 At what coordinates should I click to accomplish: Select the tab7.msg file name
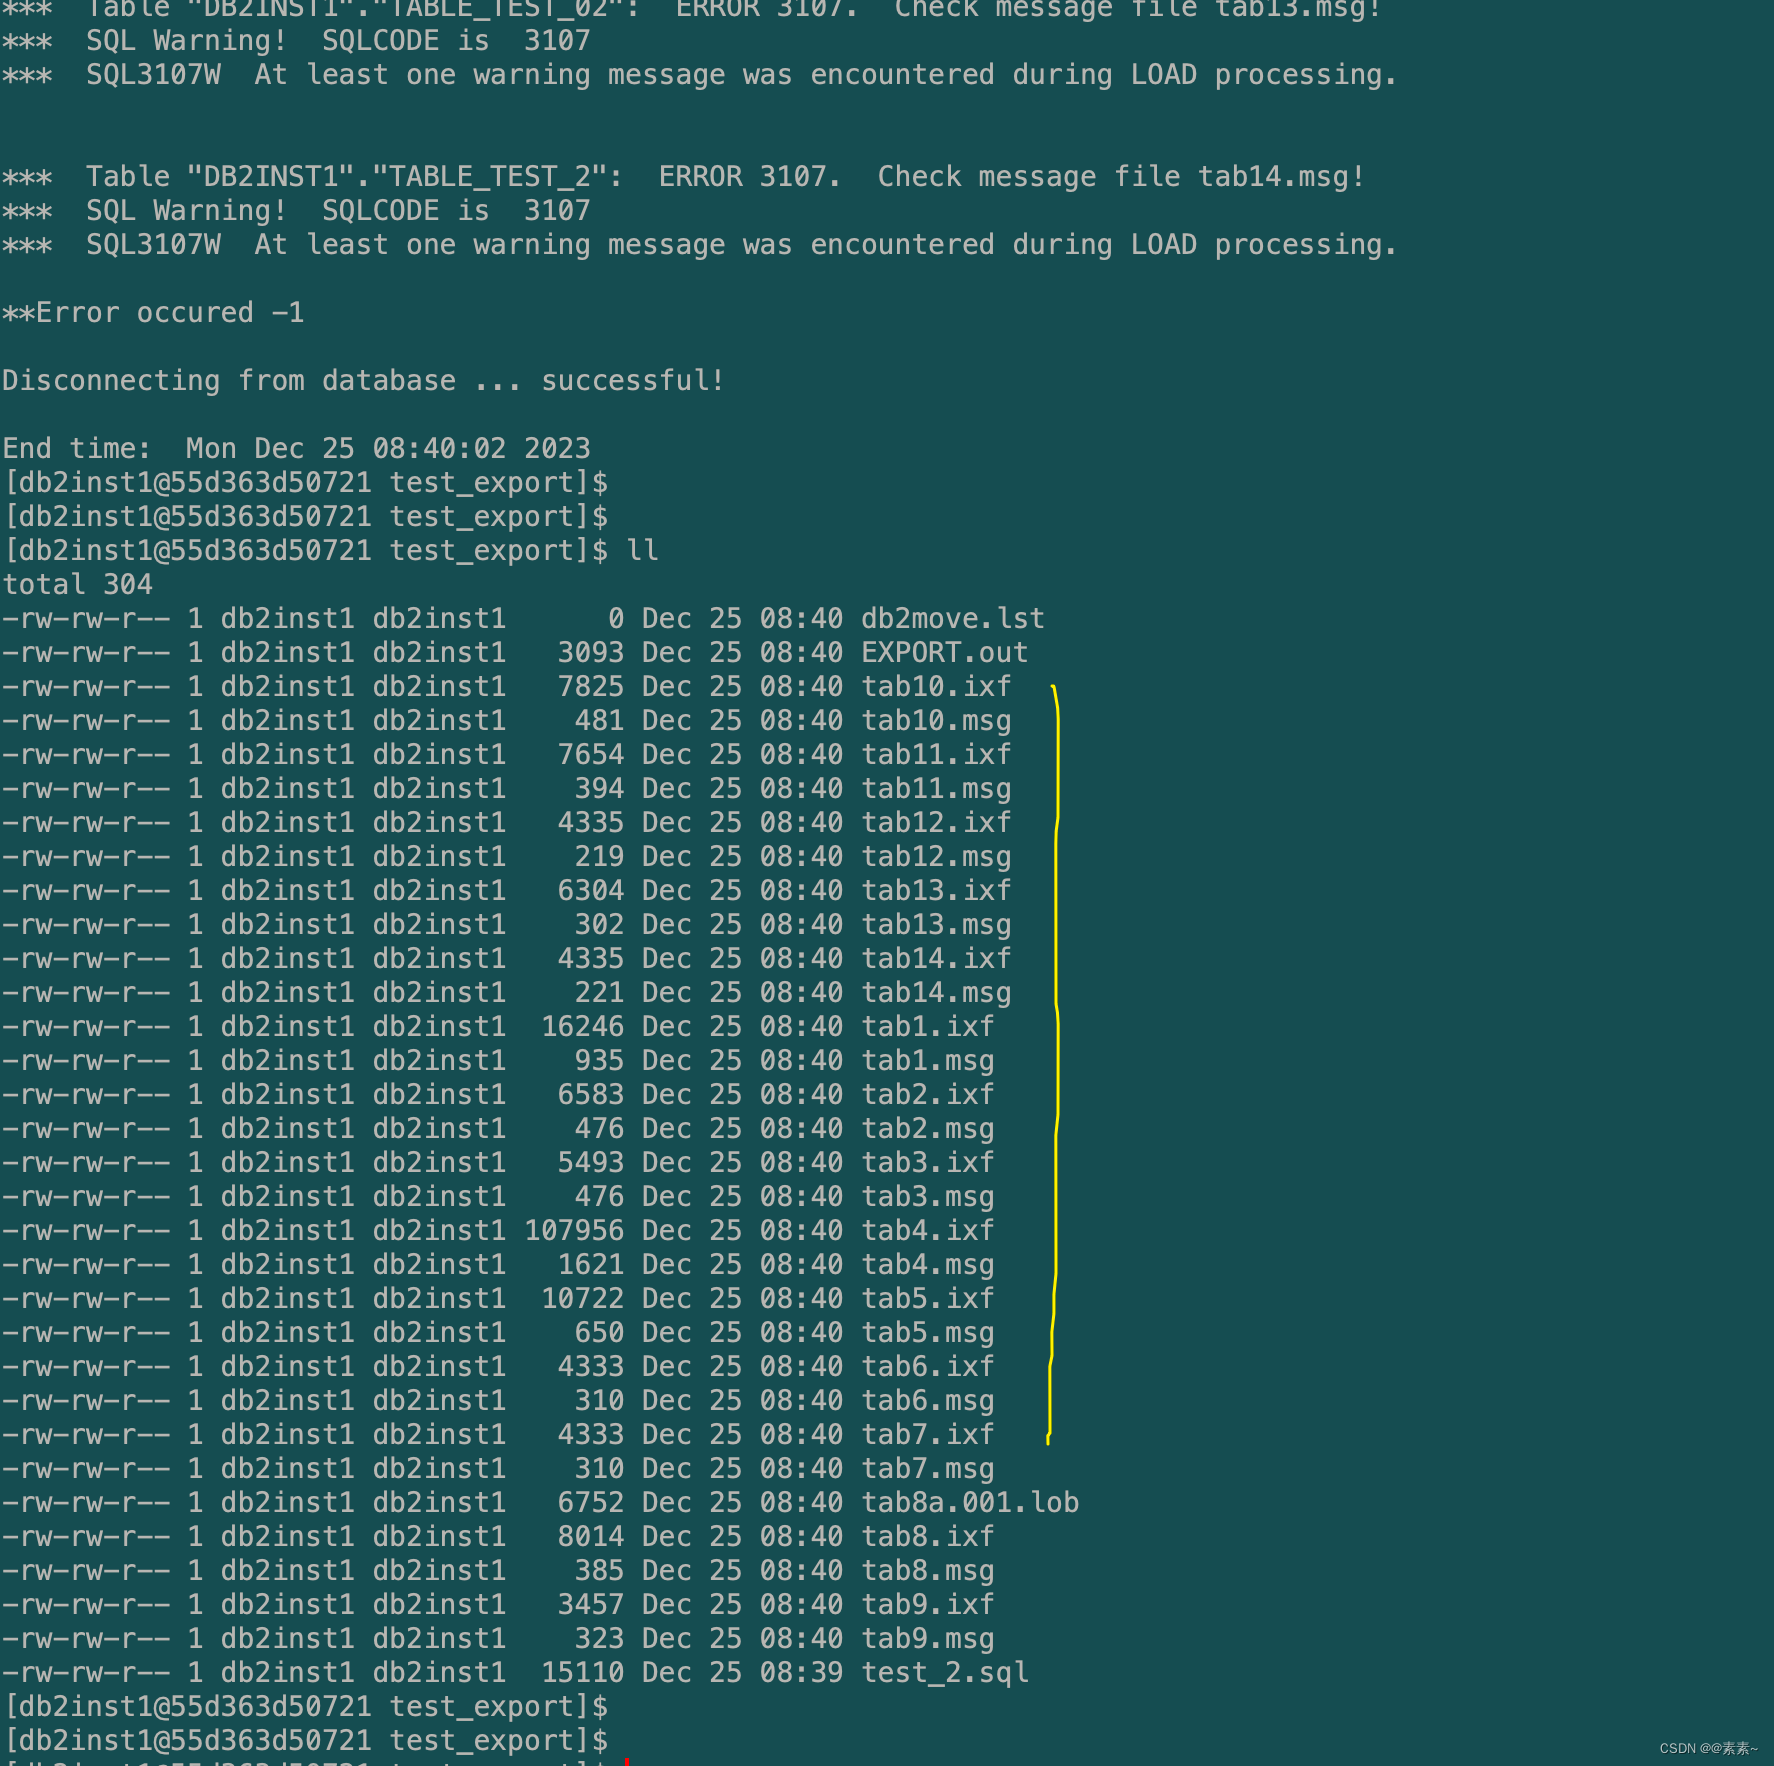(928, 1469)
